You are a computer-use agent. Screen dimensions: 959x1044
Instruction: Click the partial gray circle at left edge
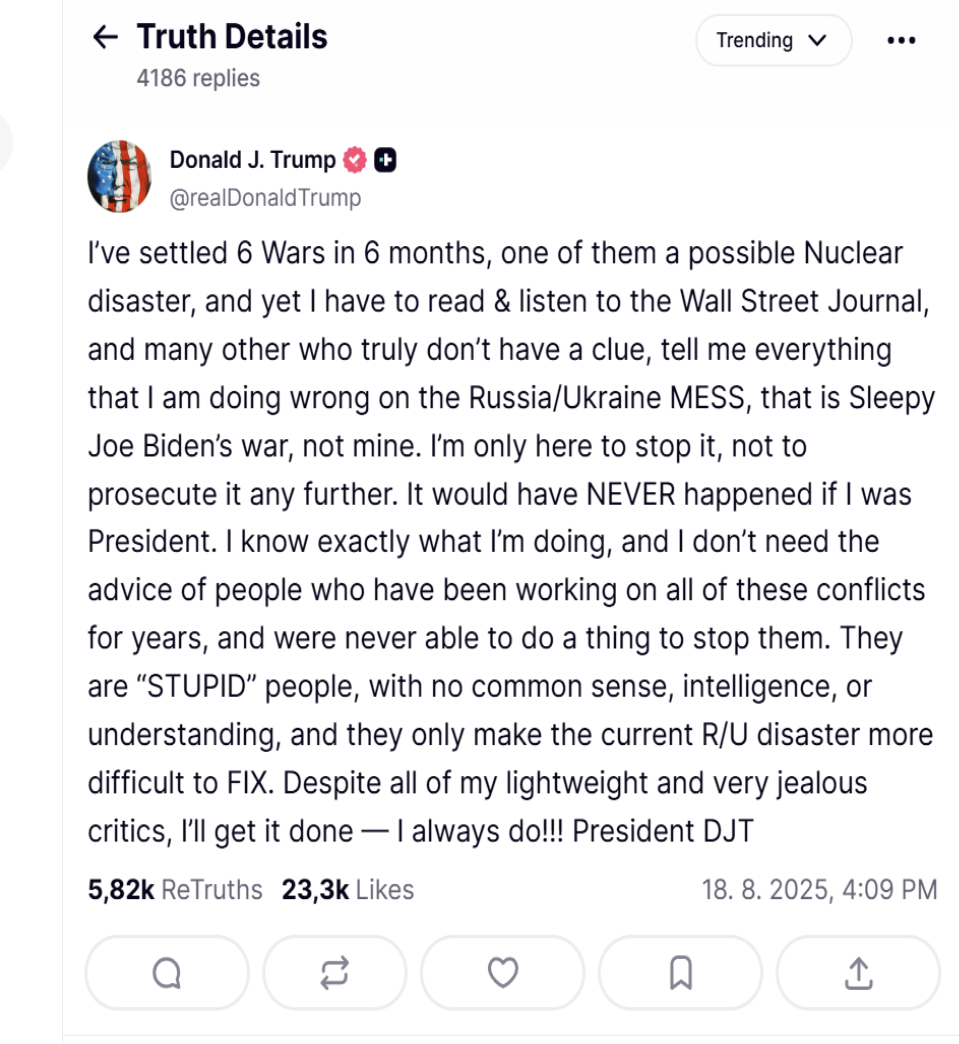tap(5, 142)
